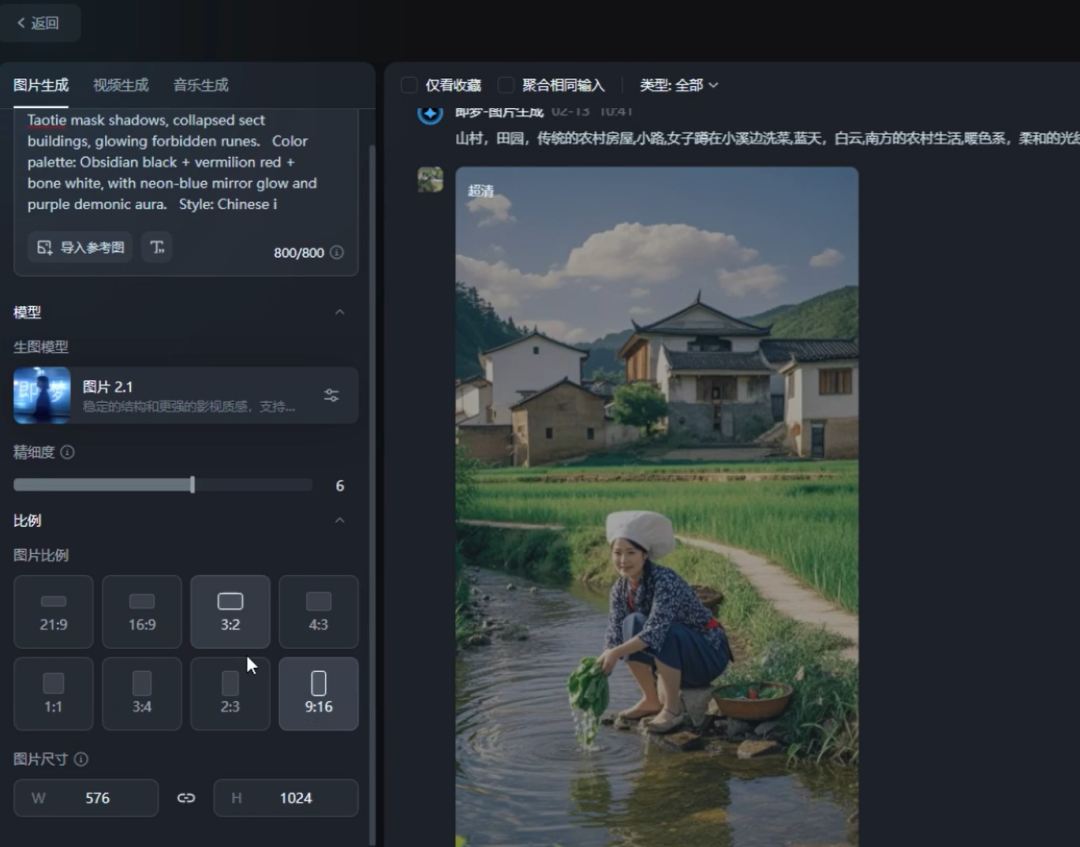Switch to the 视频生成 tab

(x=121, y=85)
